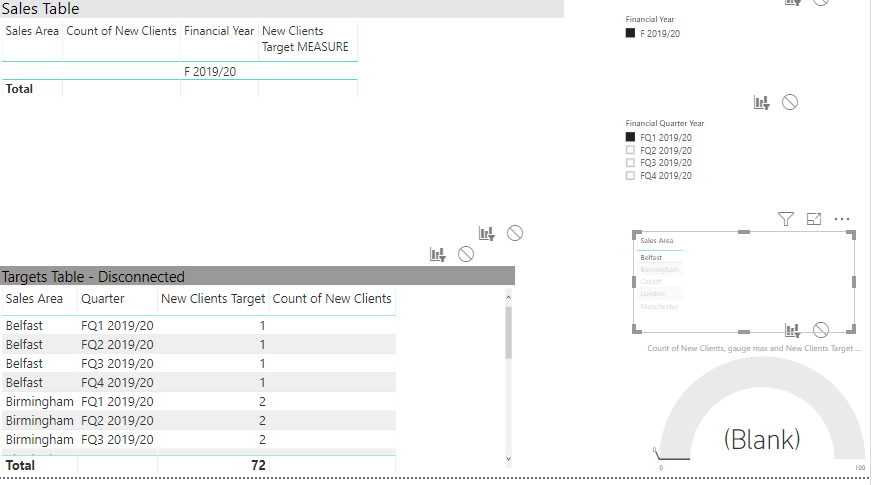Click Financial Quarter Year slicer header
Screen dimensions: 877x485
click(665, 123)
